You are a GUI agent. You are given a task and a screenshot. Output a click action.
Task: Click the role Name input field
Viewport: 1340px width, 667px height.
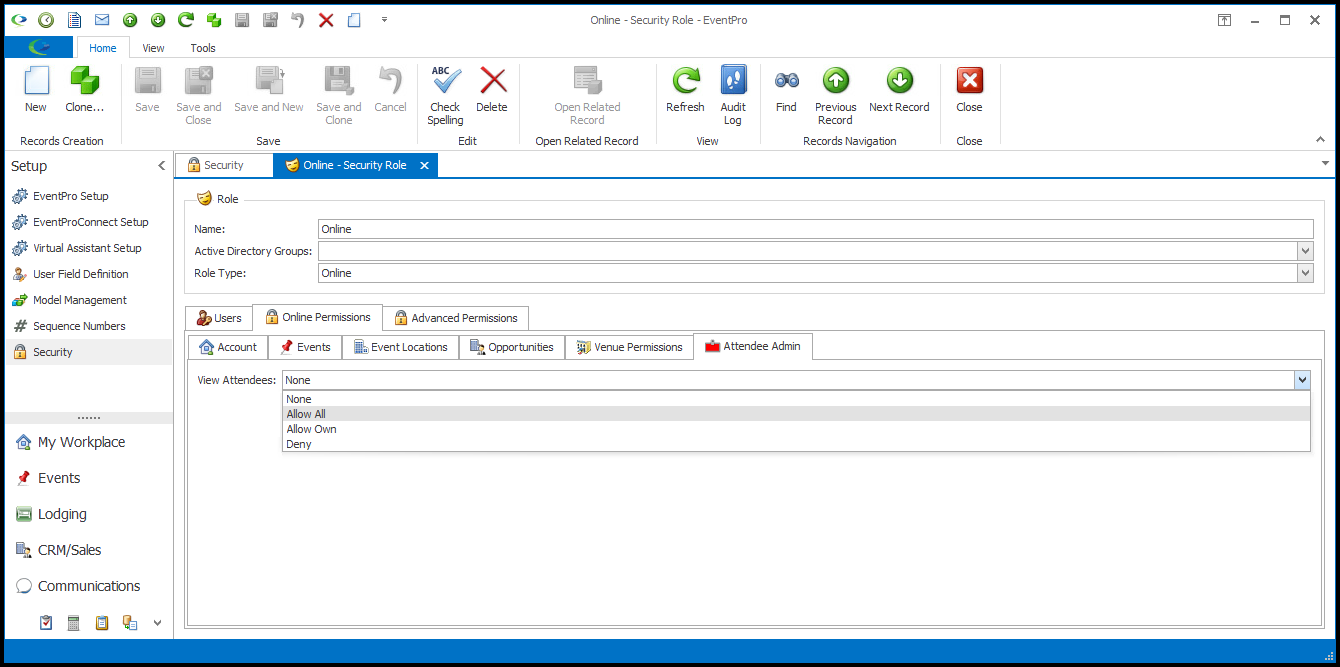coord(815,229)
